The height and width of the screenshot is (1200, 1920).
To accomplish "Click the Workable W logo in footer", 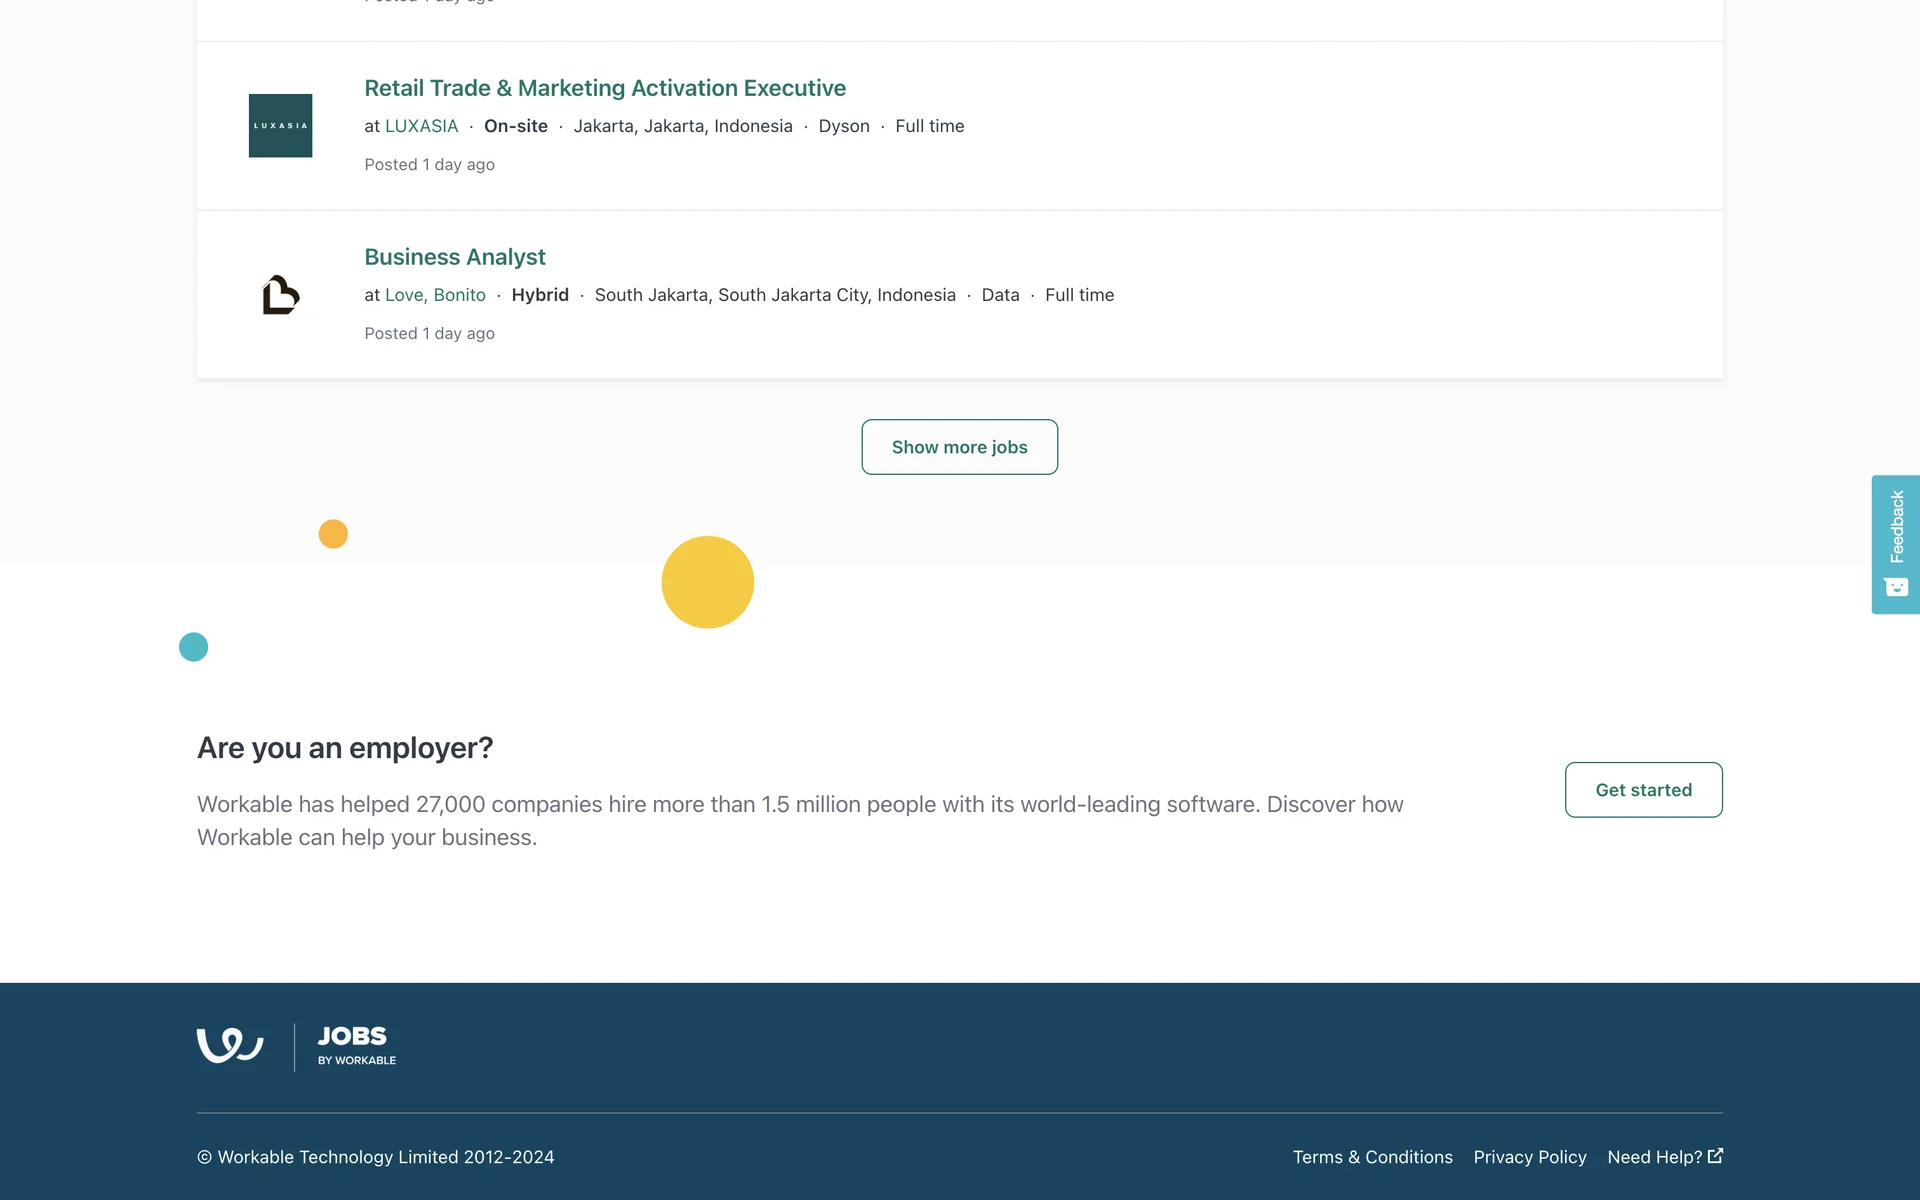I will [x=230, y=1045].
